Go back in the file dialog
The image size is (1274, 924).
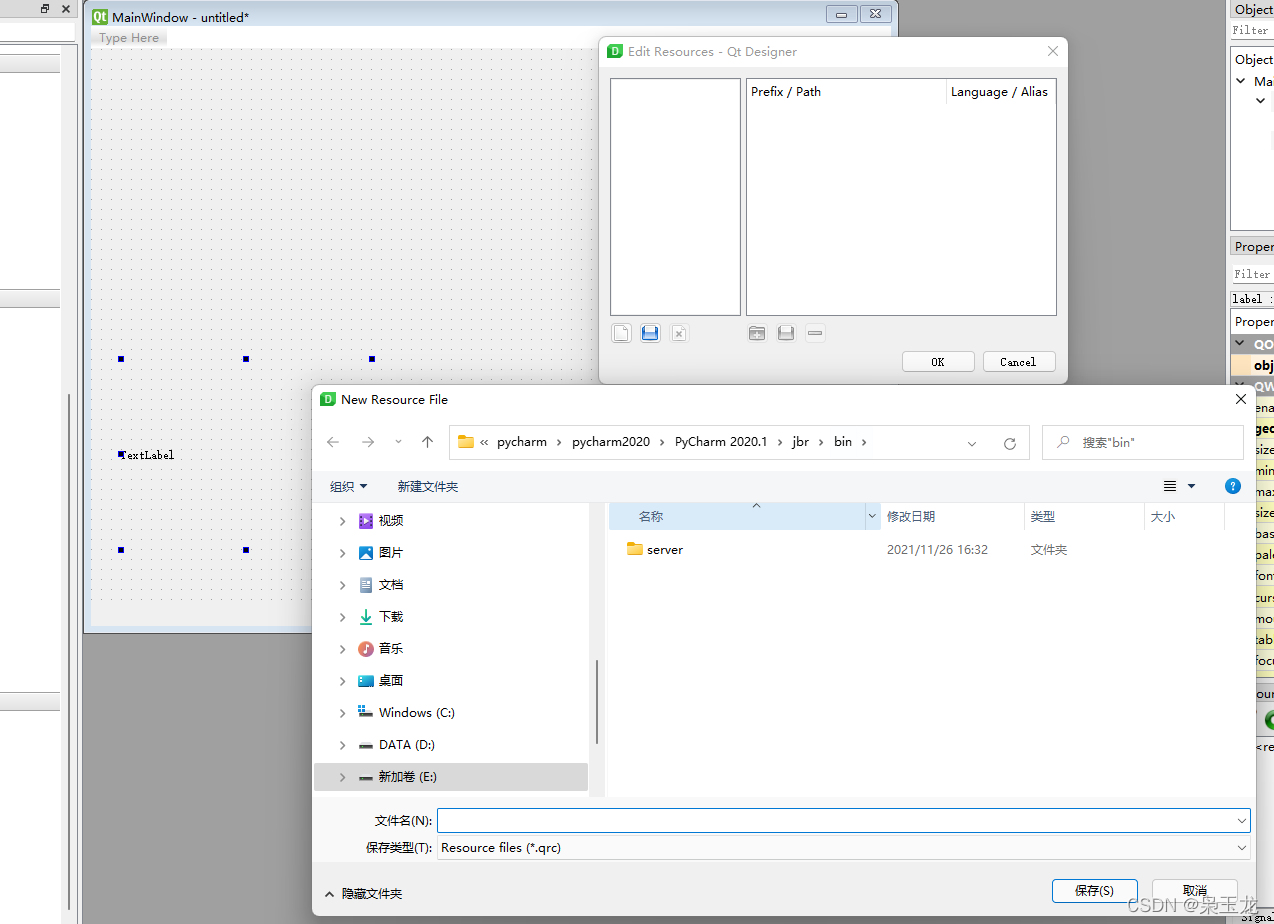pyautogui.click(x=333, y=442)
